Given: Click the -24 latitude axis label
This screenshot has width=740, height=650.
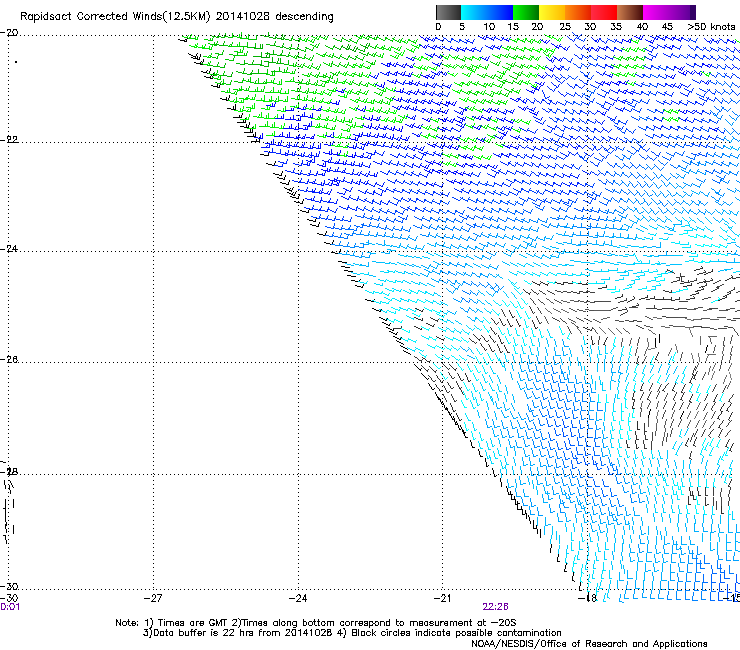Looking at the screenshot, I should coord(9,249).
